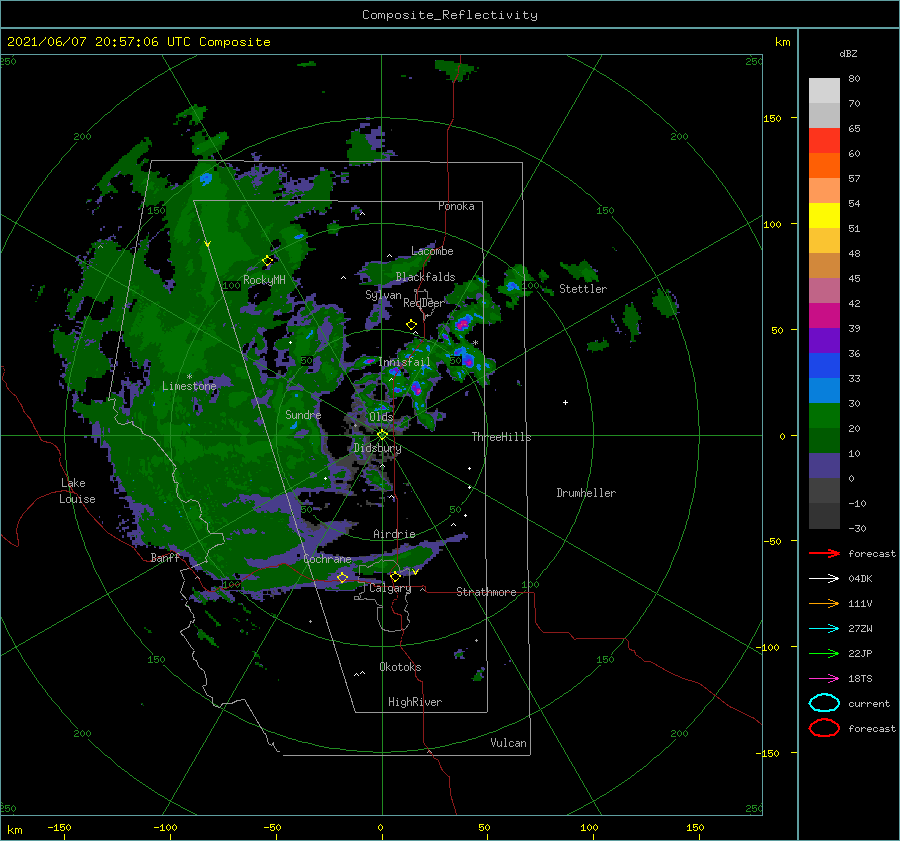Click the Didsbury city label
The image size is (900, 841).
[x=377, y=448]
